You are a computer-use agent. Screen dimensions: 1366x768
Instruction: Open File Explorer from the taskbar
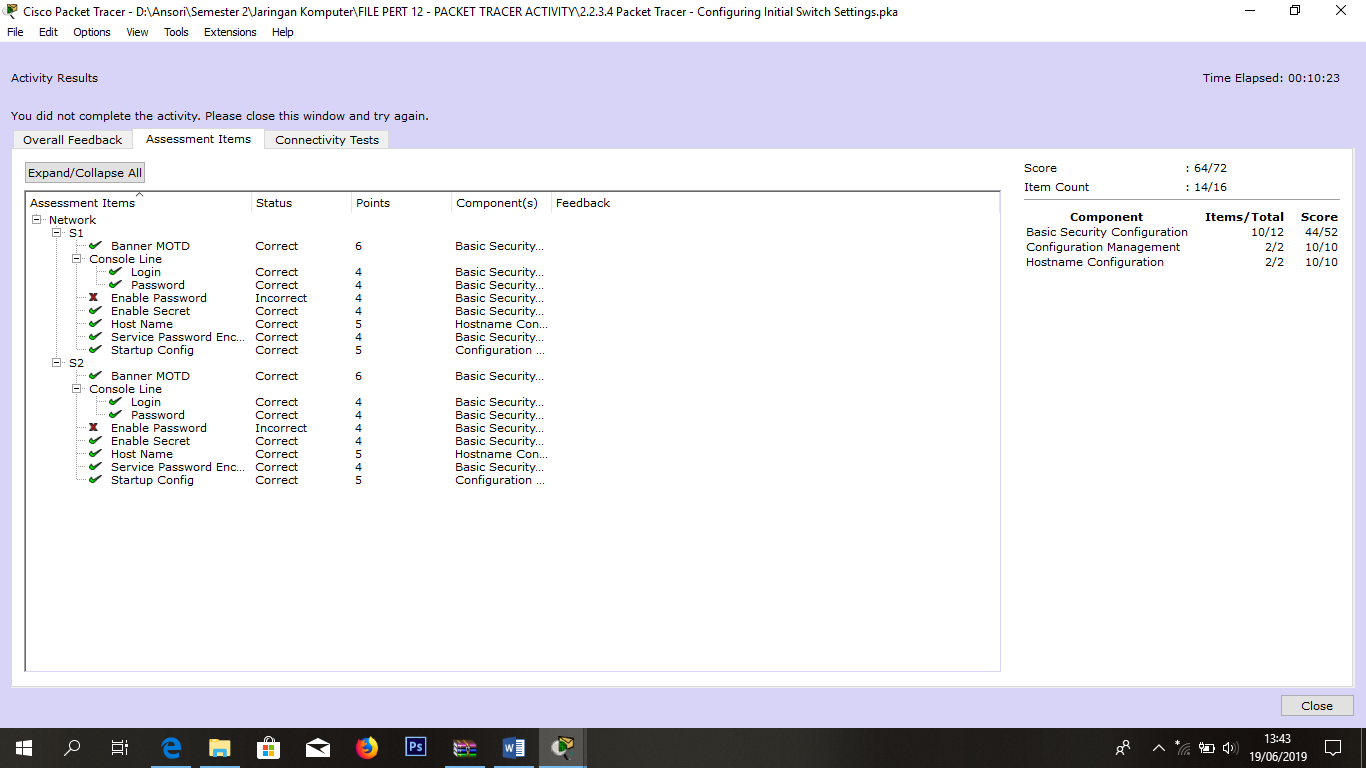click(x=219, y=748)
